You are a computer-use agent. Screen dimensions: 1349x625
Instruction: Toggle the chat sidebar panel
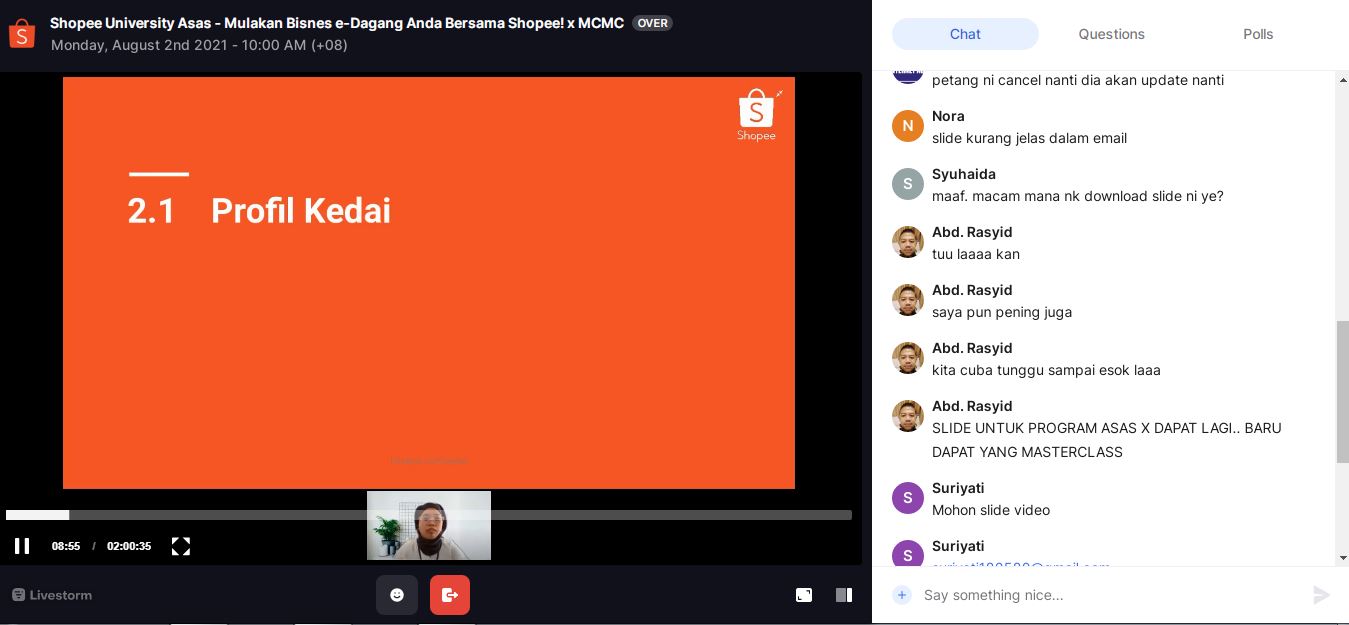tap(844, 595)
